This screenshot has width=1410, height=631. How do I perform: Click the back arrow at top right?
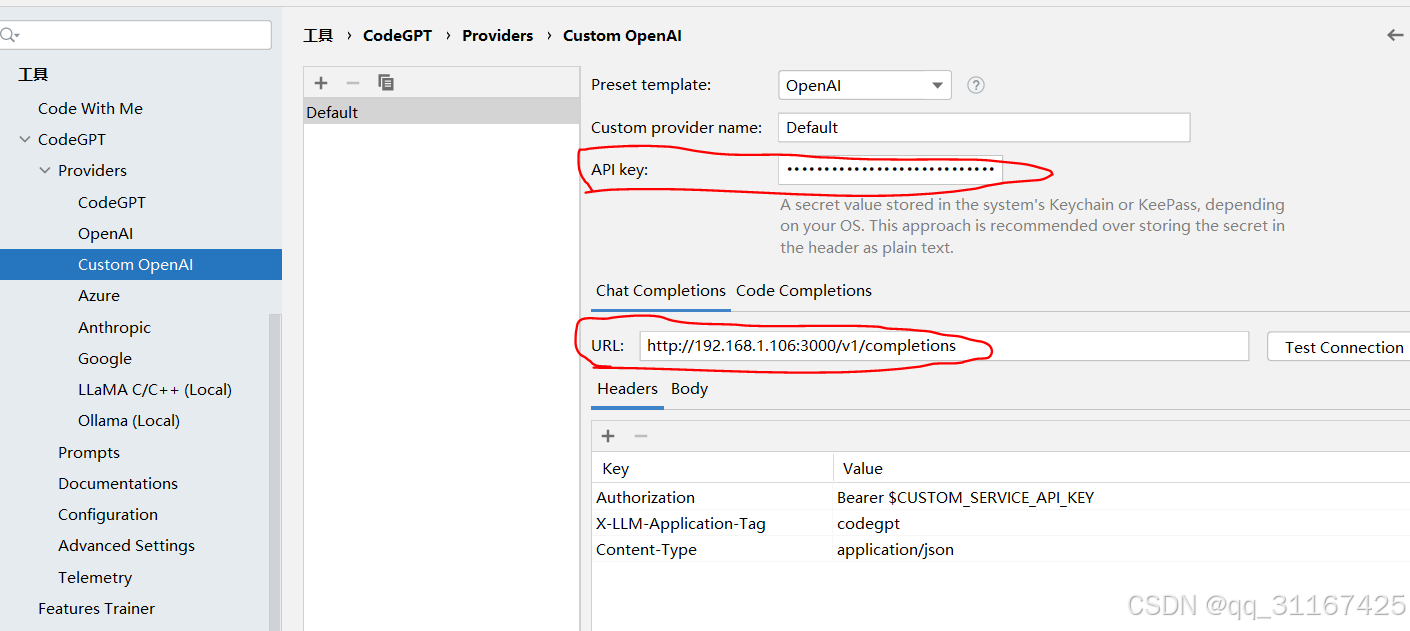coord(1394,35)
